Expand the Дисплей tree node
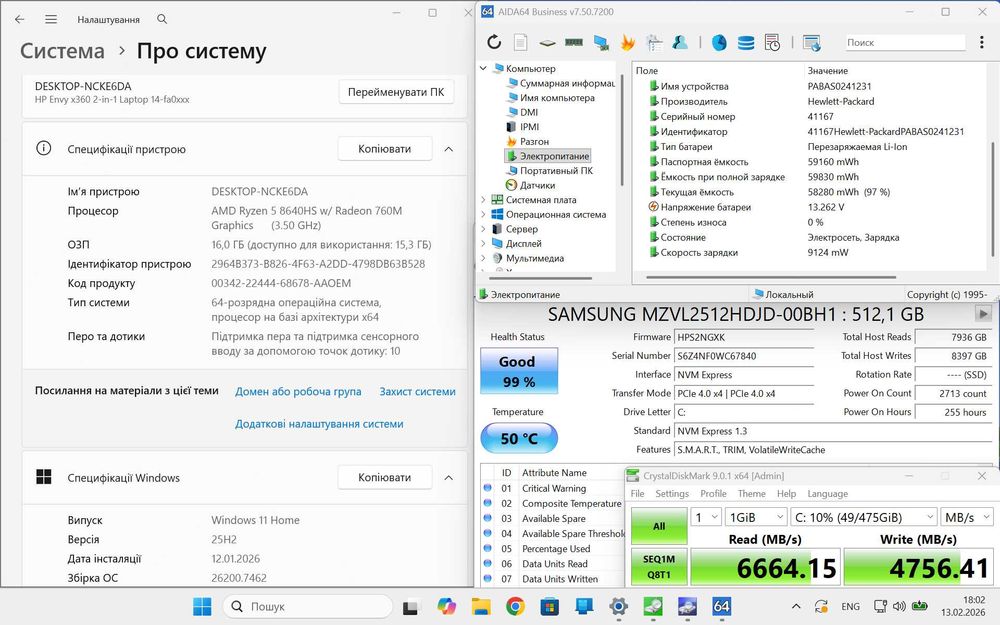The height and width of the screenshot is (625, 1000). [483, 244]
